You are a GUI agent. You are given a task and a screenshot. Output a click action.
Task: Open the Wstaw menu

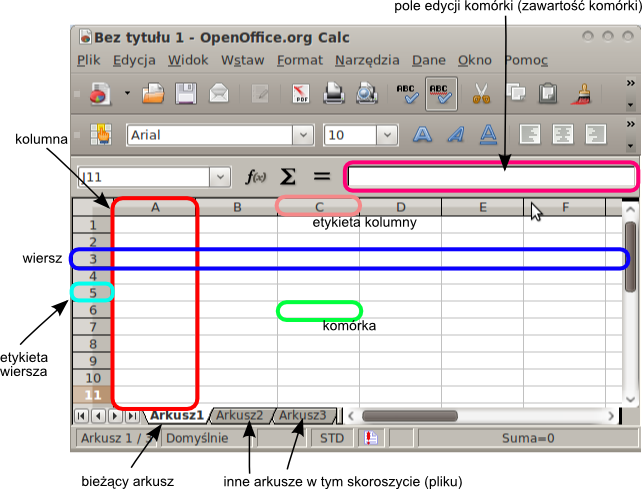pos(242,60)
